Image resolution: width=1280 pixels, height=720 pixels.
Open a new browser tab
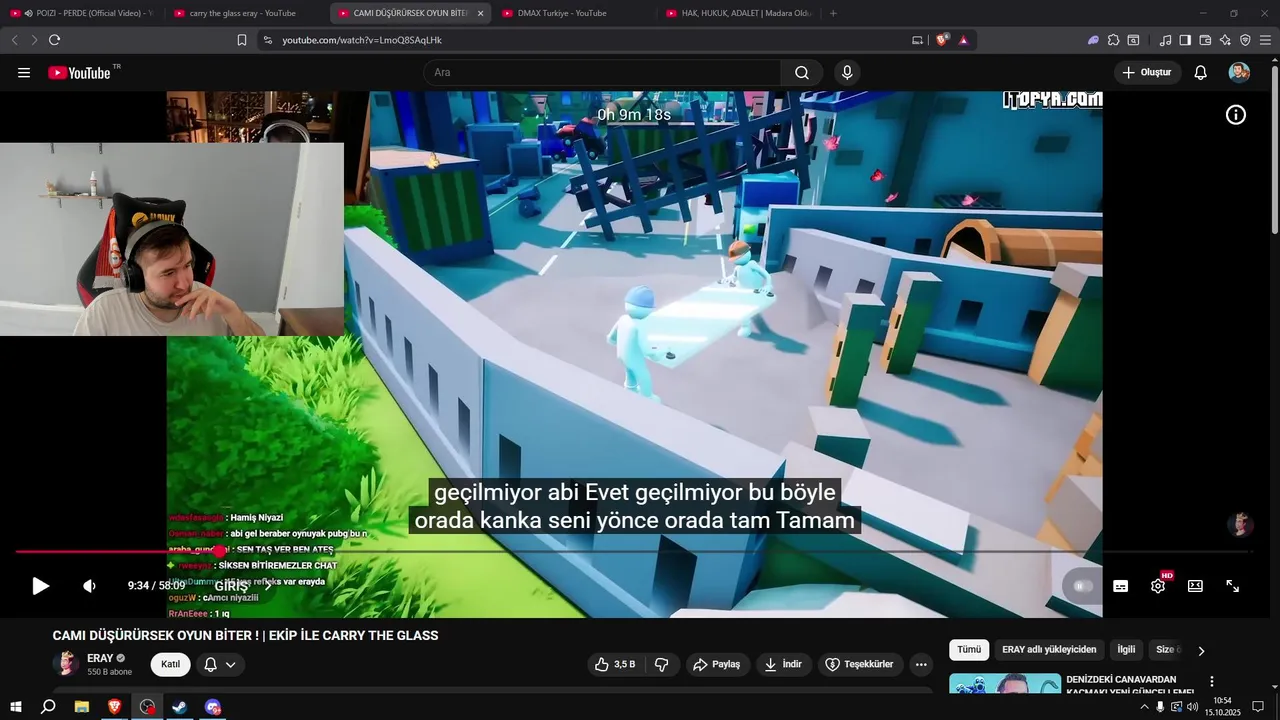(833, 13)
